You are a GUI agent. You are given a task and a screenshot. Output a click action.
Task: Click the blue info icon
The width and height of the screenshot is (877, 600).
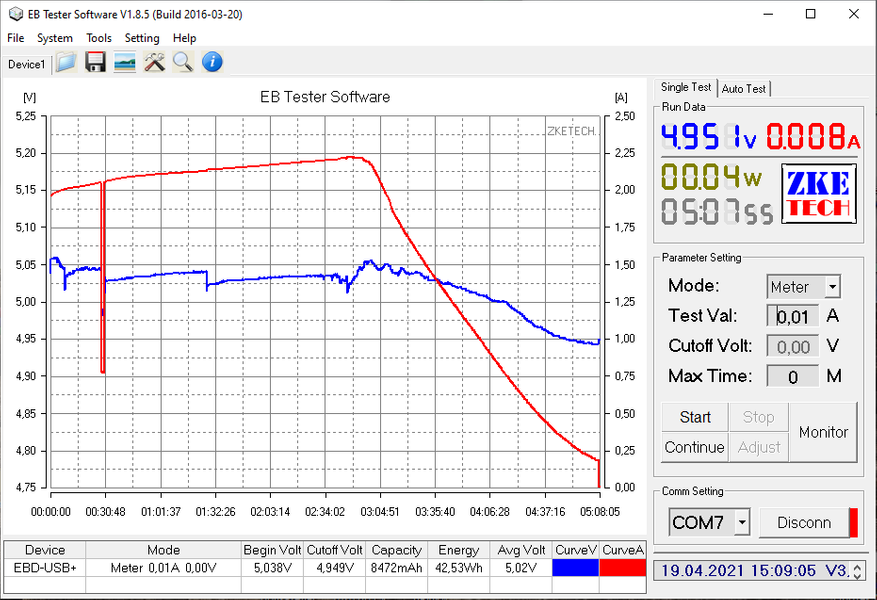click(212, 63)
